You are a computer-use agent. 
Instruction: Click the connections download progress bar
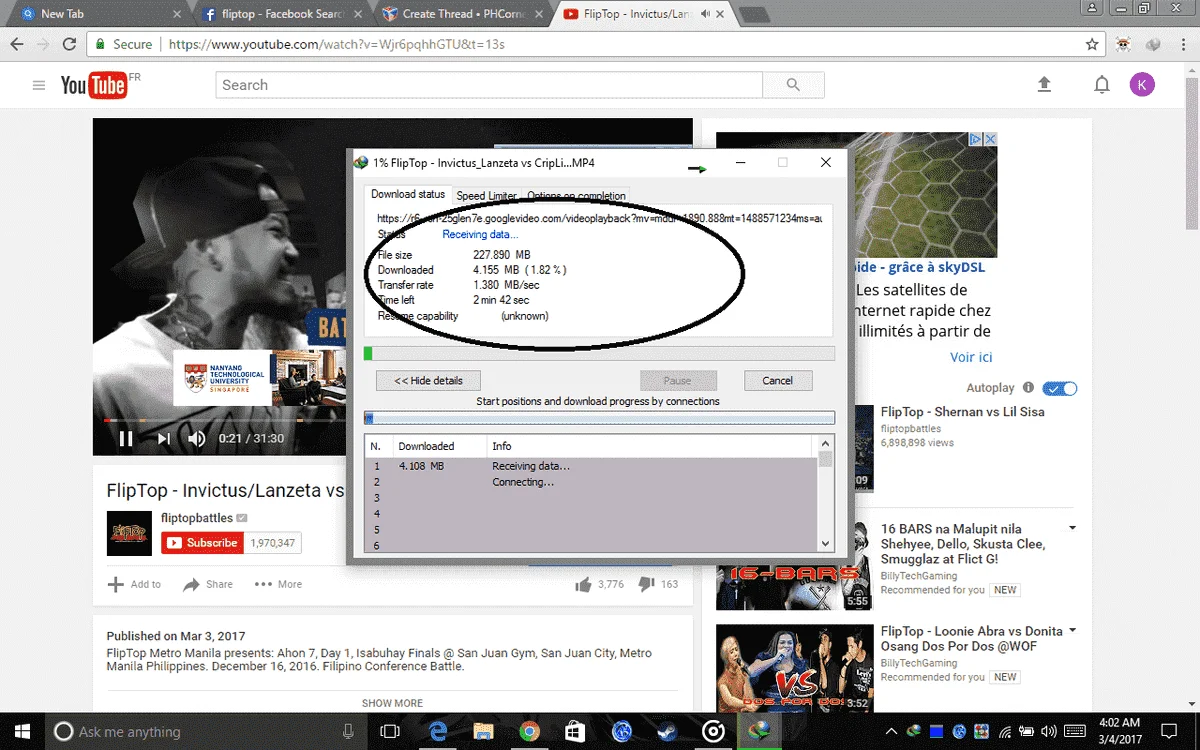(599, 418)
